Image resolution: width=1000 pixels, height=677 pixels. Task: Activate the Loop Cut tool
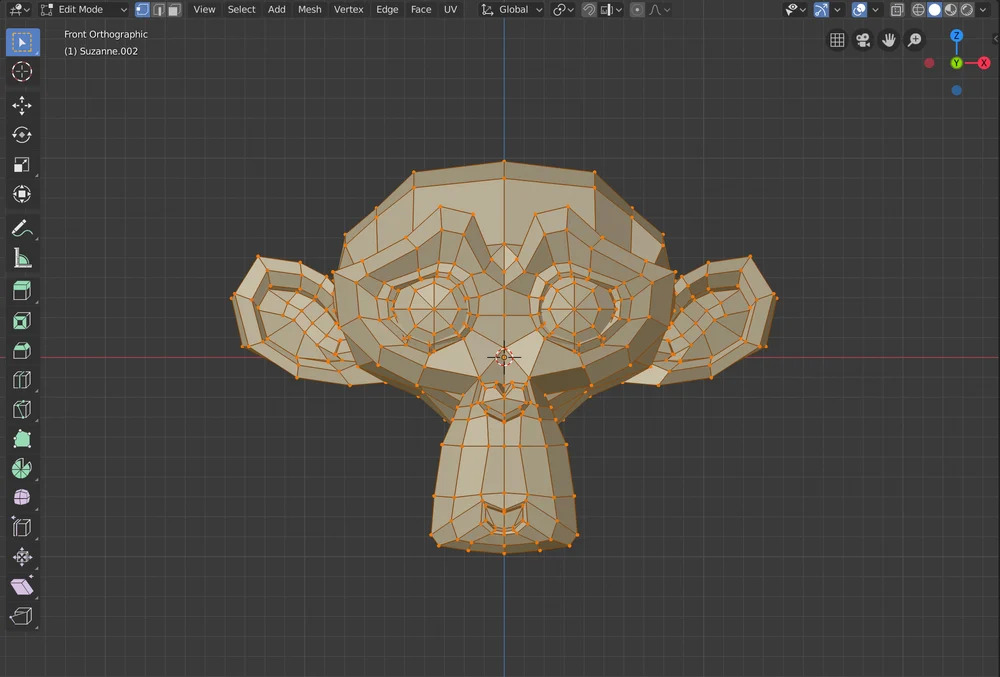tap(22, 380)
